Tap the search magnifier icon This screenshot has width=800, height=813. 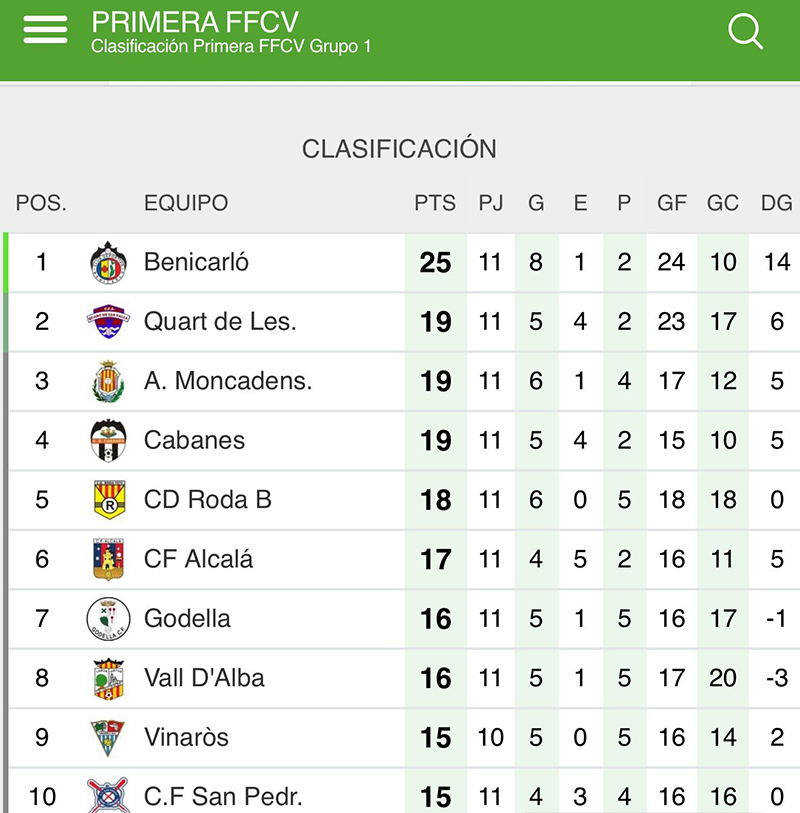745,31
